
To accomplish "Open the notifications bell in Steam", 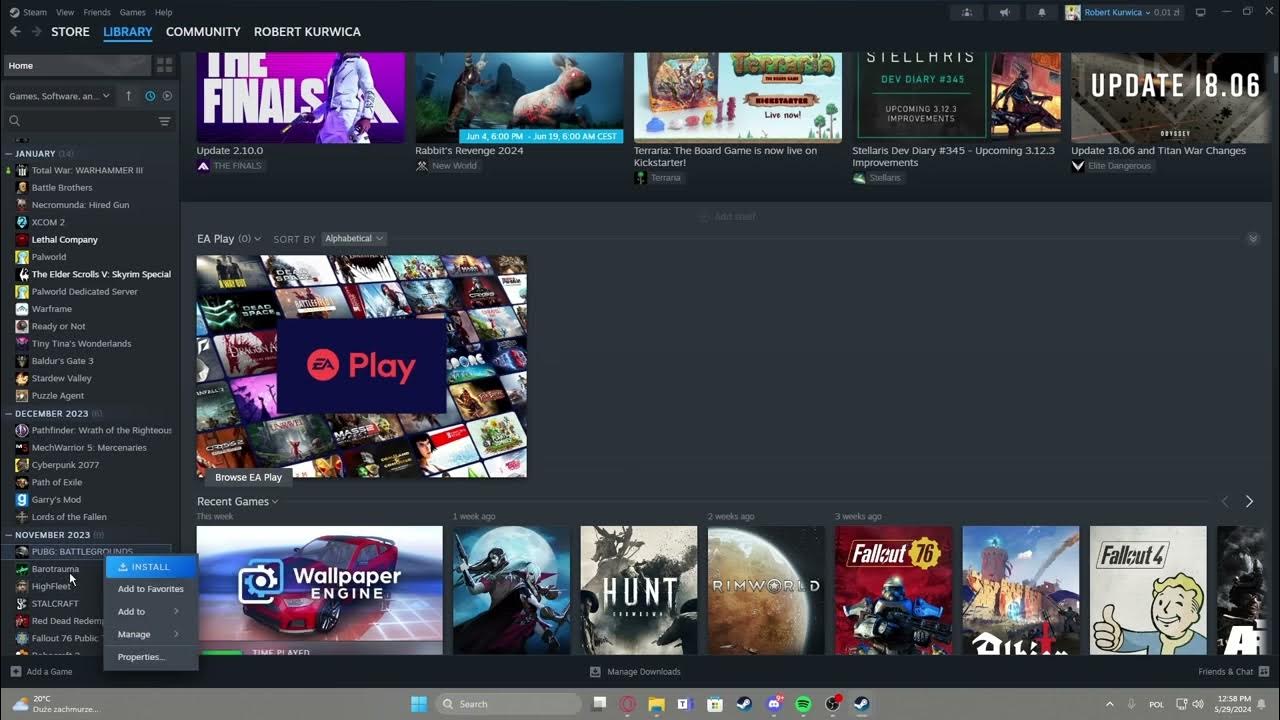I will point(1041,12).
